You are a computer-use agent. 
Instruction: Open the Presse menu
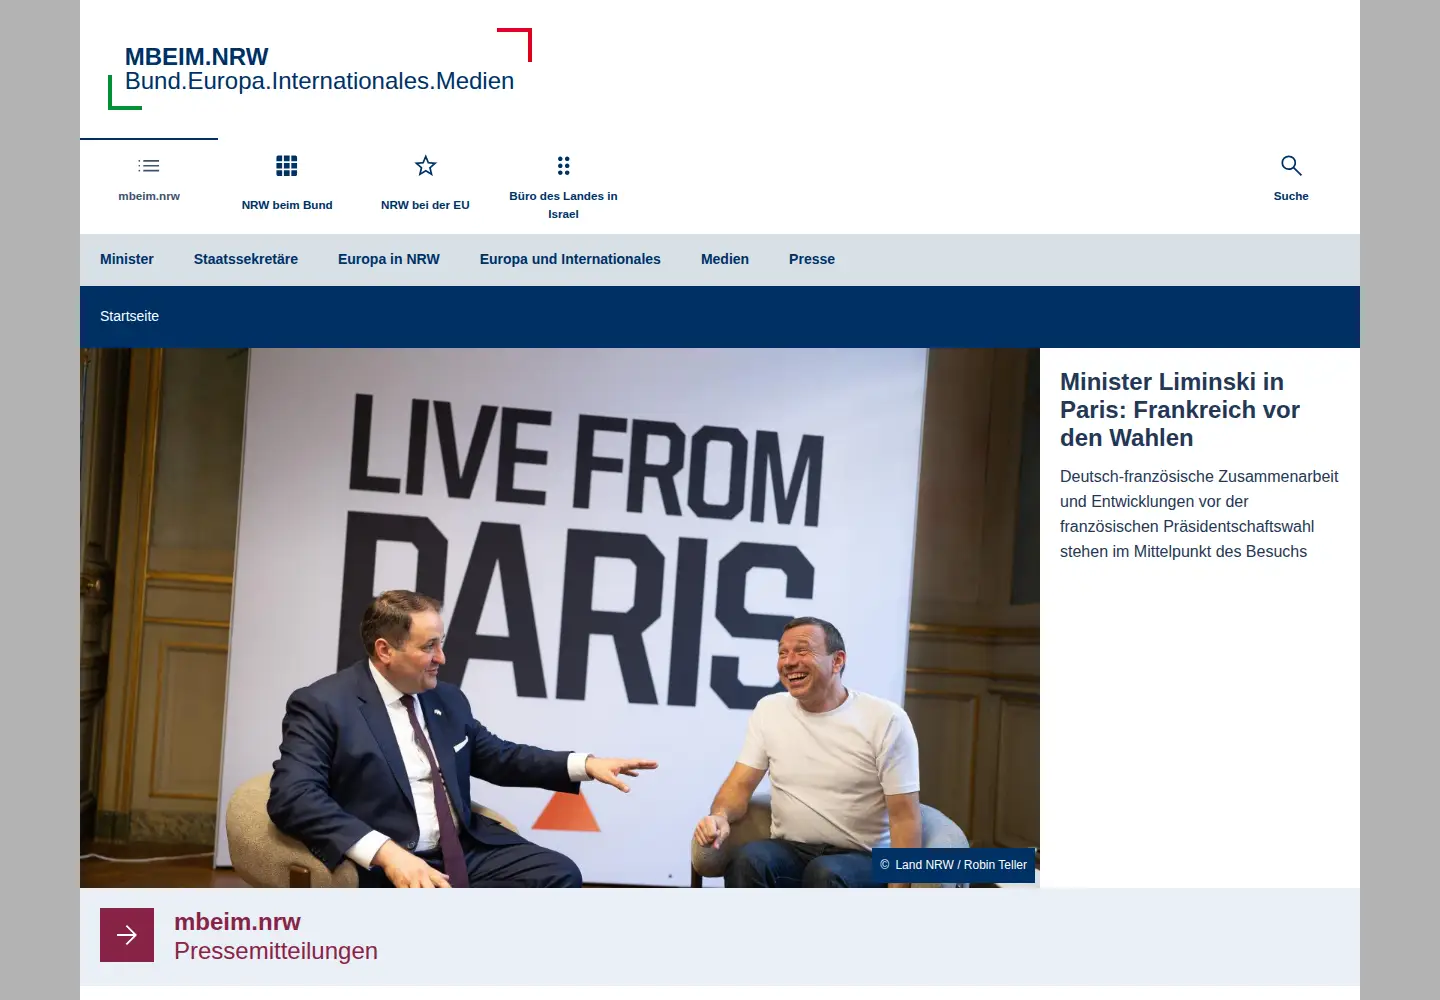[x=812, y=259]
